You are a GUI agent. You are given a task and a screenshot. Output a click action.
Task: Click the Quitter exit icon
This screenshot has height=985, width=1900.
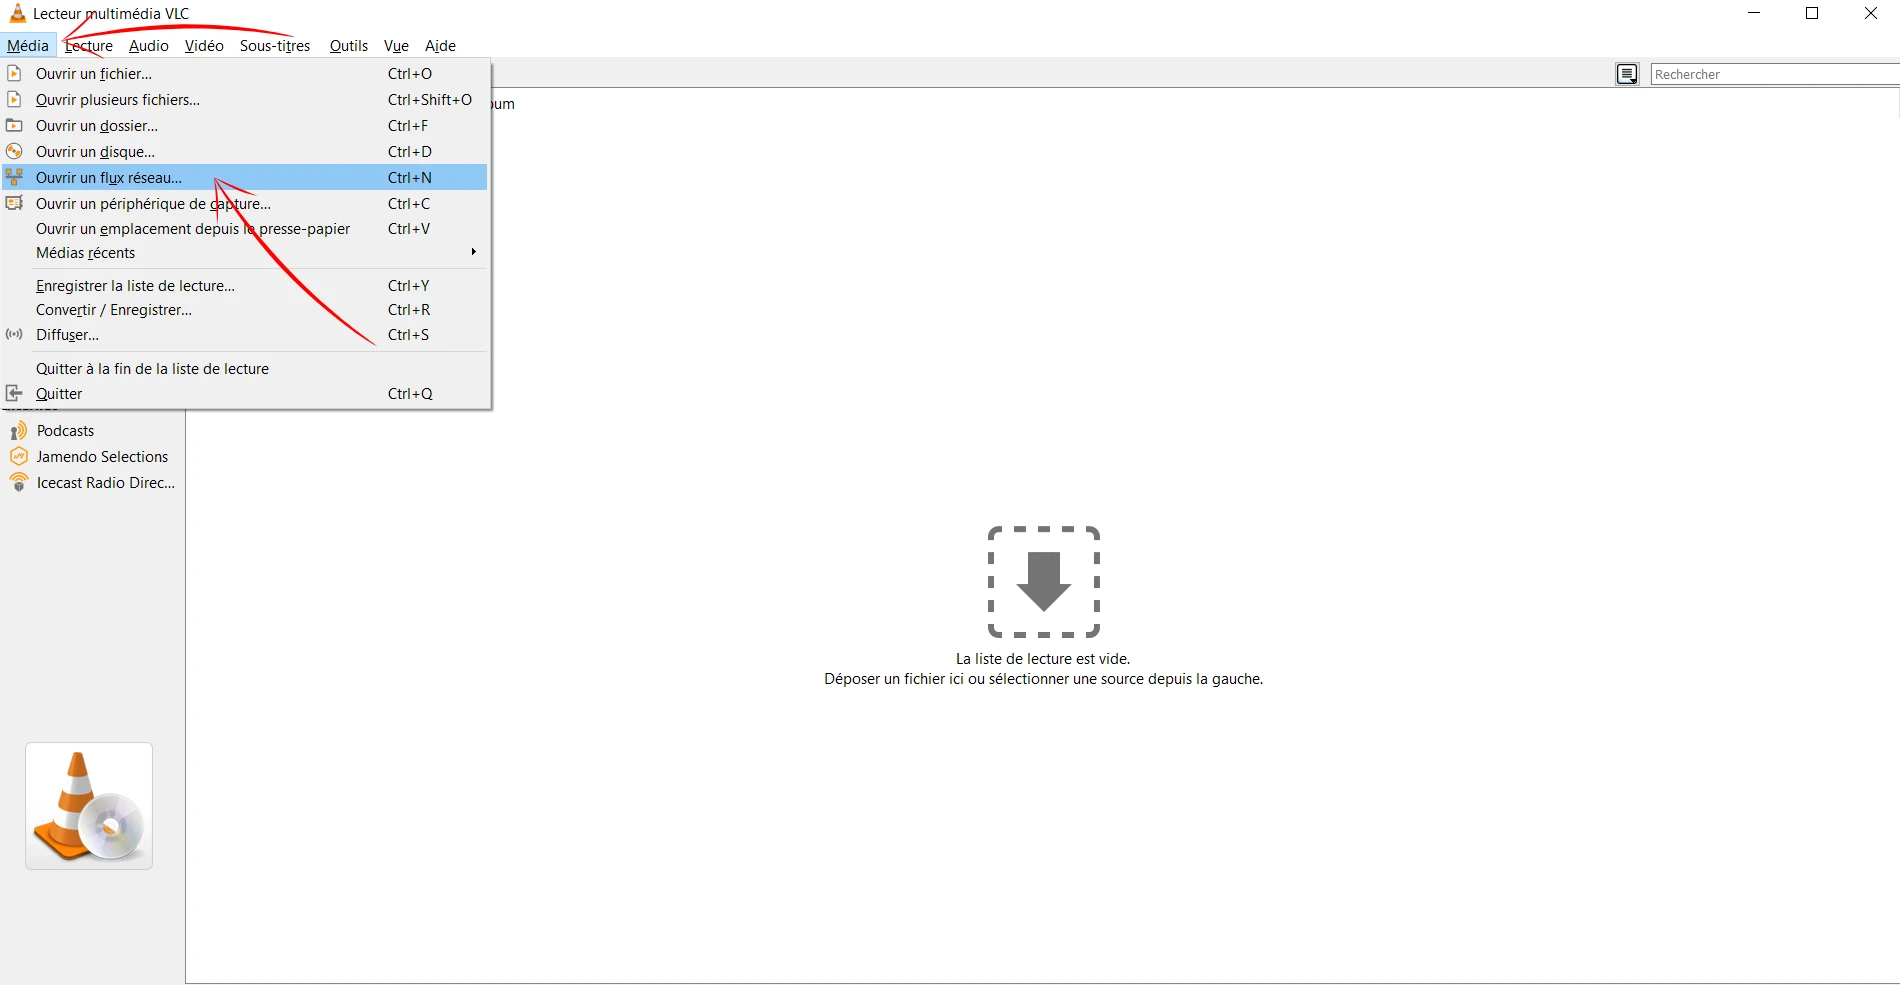tap(14, 393)
